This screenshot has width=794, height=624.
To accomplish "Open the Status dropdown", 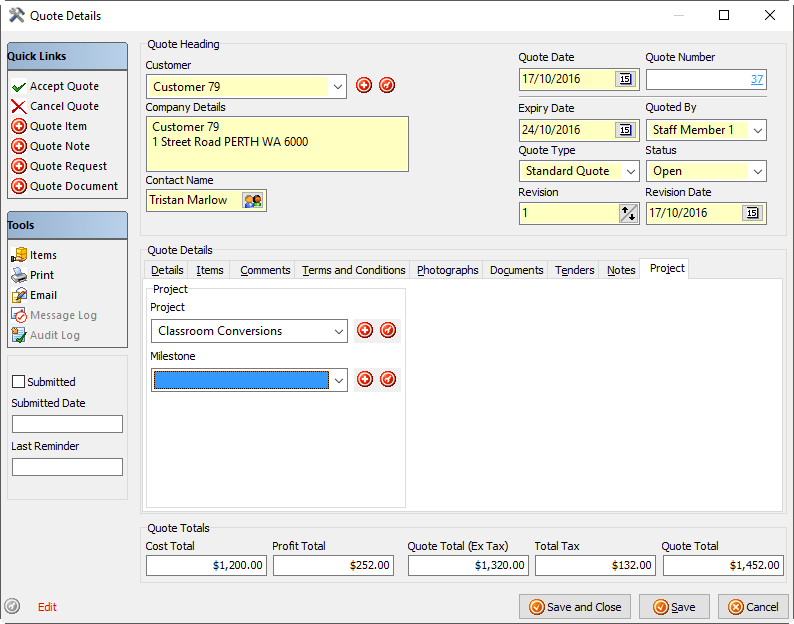I will point(757,172).
